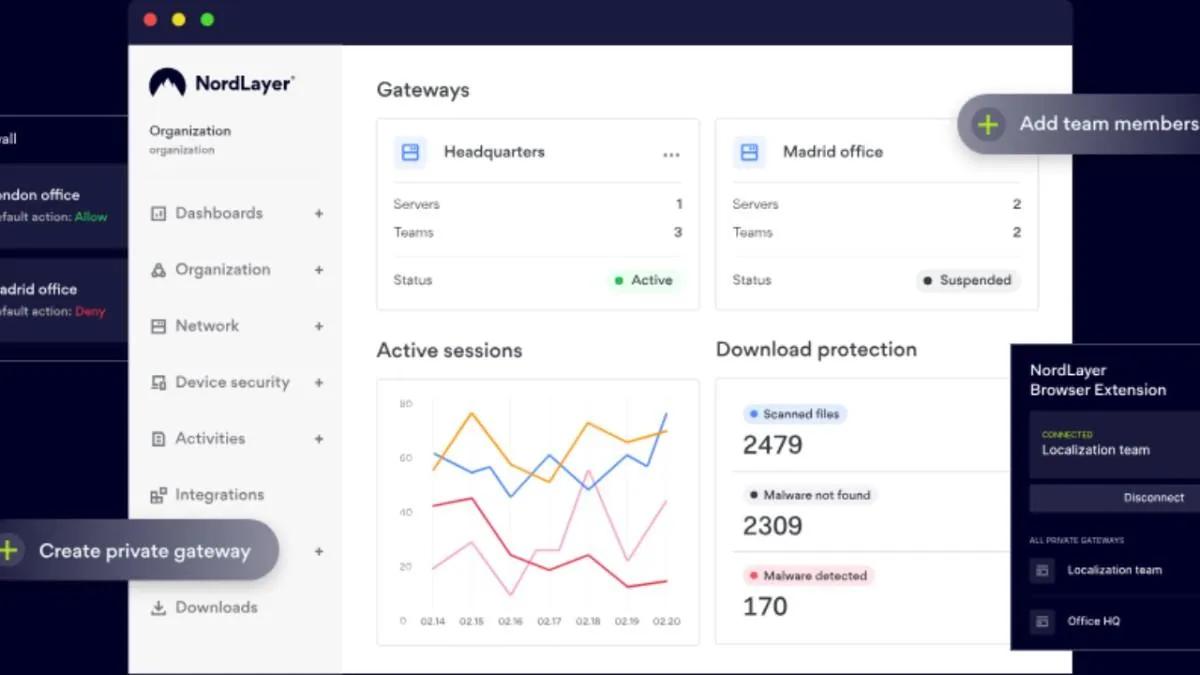
Task: Expand the Dashboards menu with the plus
Action: [x=319, y=213]
